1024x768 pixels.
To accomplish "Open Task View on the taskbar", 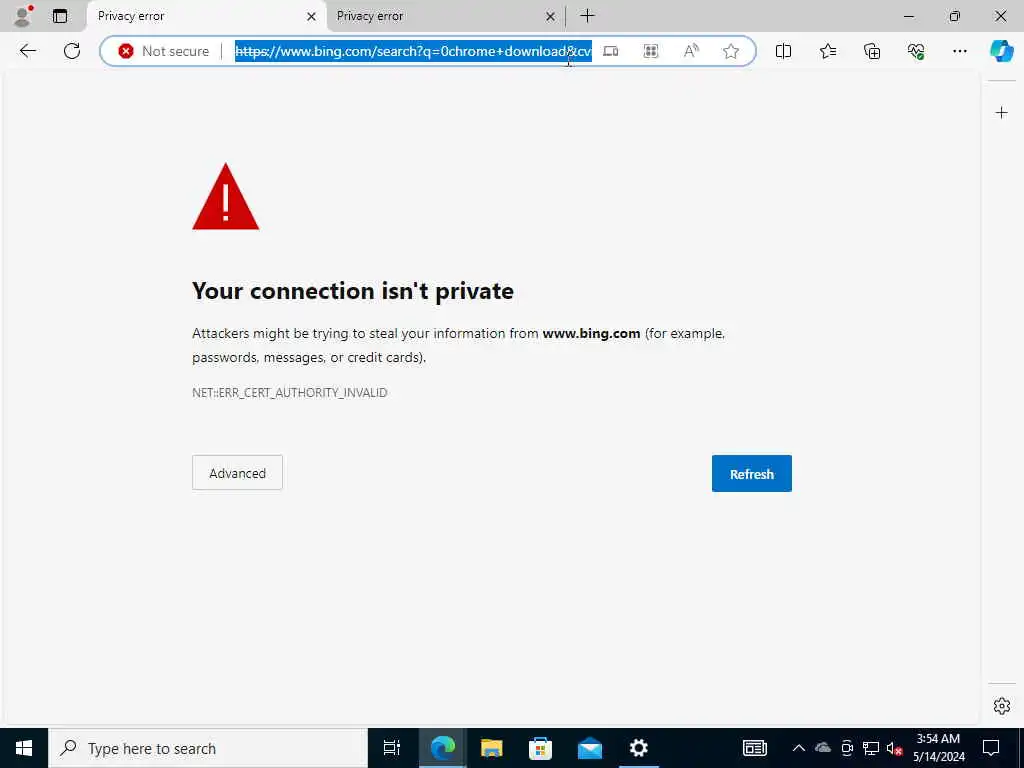I will tap(391, 748).
